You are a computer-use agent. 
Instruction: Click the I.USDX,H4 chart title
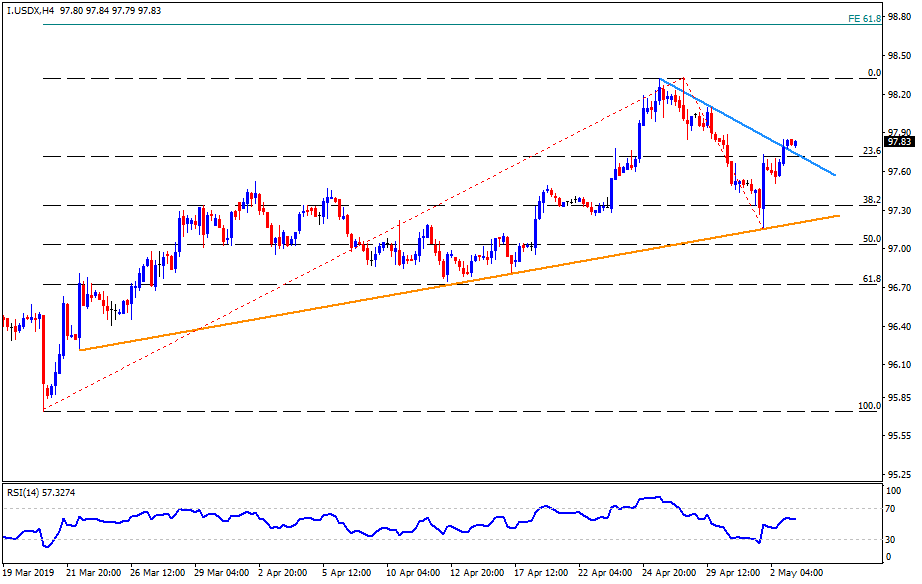[x=28, y=9]
